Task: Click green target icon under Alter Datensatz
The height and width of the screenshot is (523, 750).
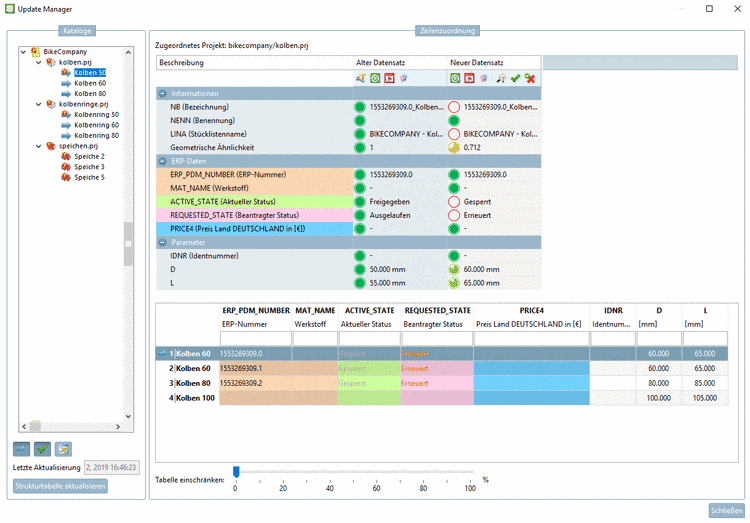Action: [x=375, y=78]
